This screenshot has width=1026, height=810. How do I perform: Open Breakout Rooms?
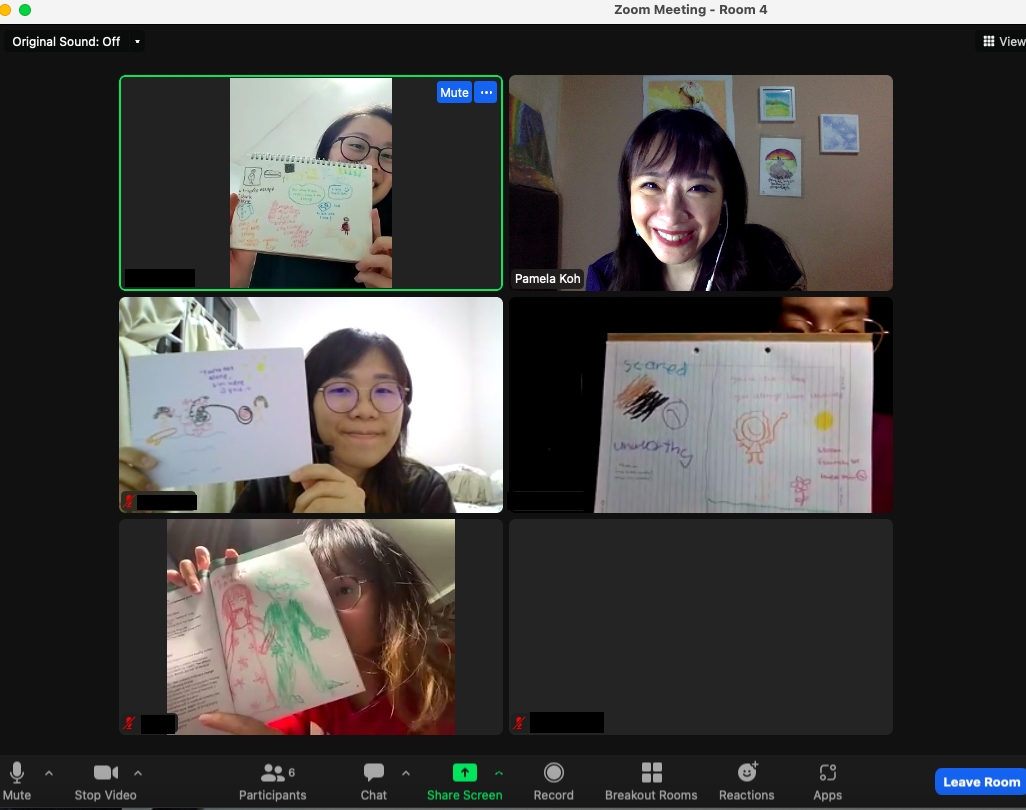651,773
